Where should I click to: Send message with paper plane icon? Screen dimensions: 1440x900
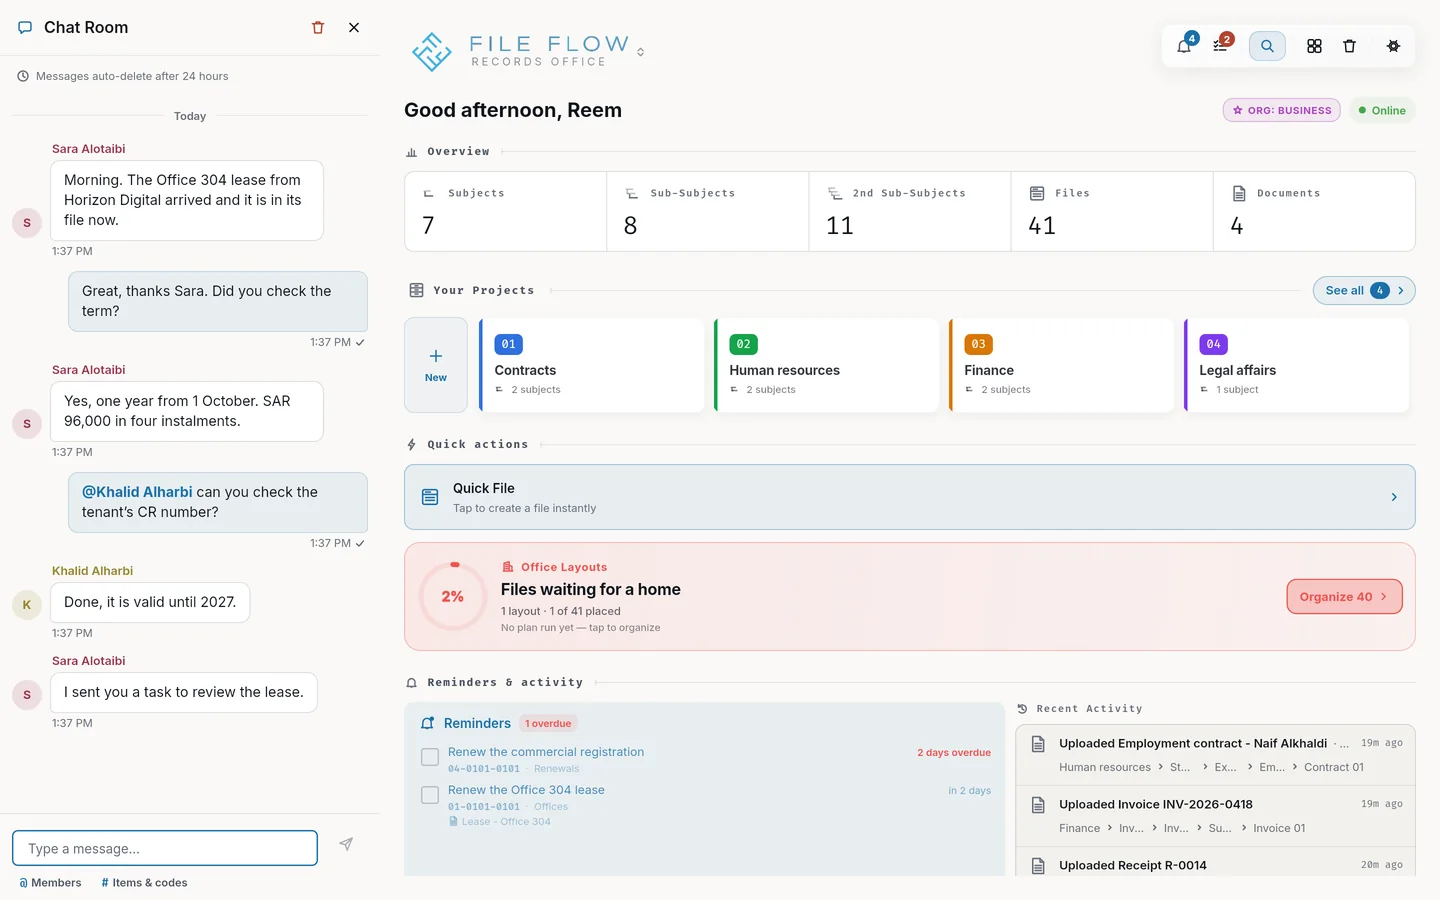coord(346,845)
